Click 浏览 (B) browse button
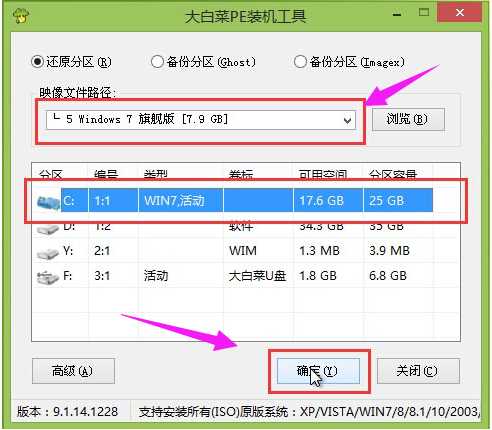The image size is (492, 430). pos(408,119)
